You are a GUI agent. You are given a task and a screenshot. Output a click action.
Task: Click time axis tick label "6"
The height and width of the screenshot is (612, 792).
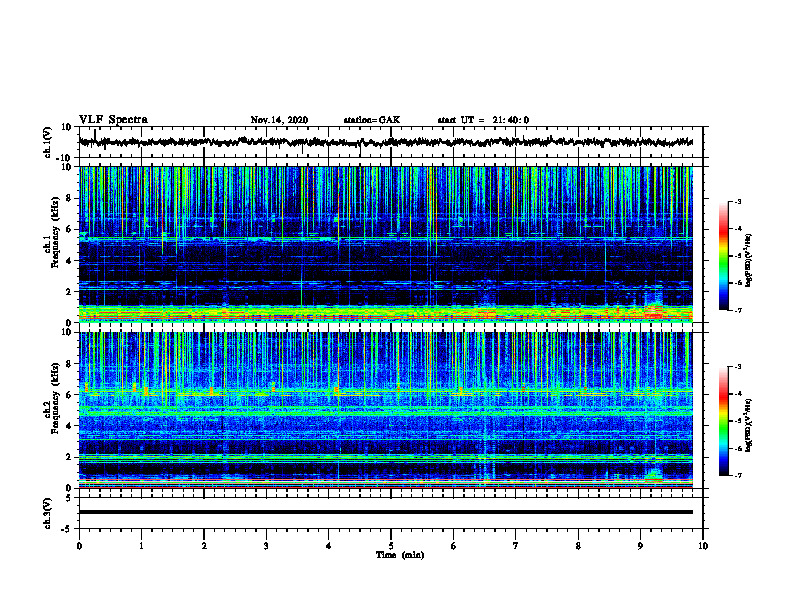[x=454, y=546]
